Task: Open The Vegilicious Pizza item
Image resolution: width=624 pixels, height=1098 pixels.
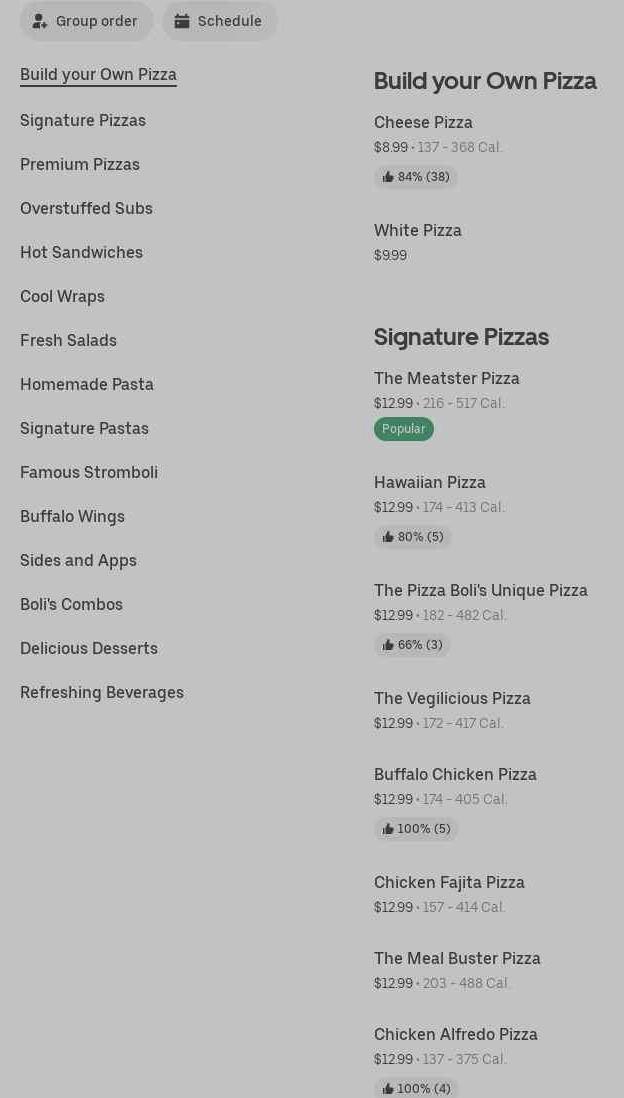Action: 452,698
